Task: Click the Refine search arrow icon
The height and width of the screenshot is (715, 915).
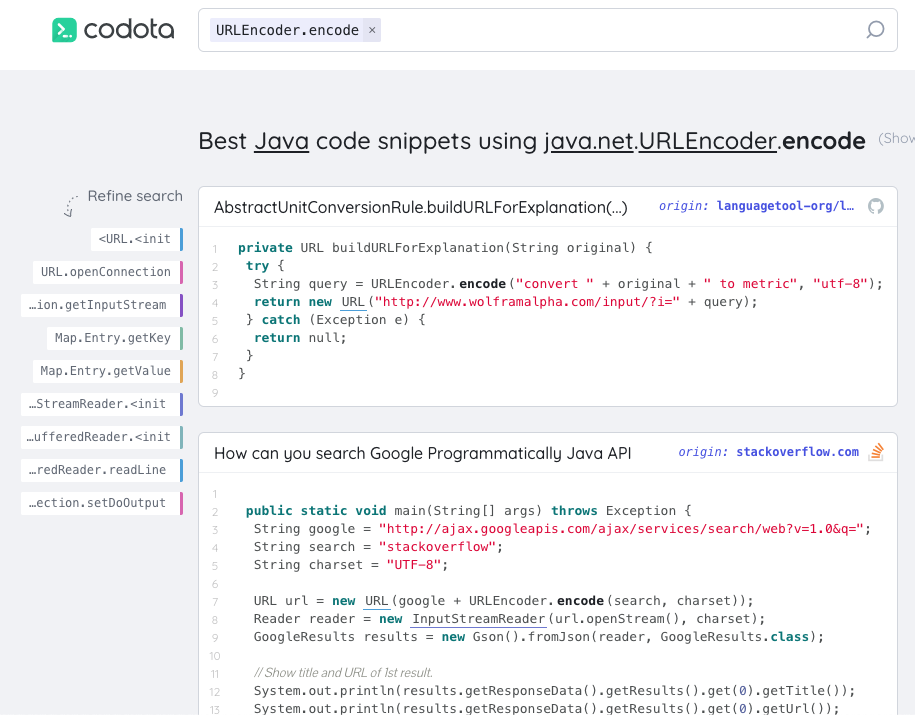Action: (69, 205)
